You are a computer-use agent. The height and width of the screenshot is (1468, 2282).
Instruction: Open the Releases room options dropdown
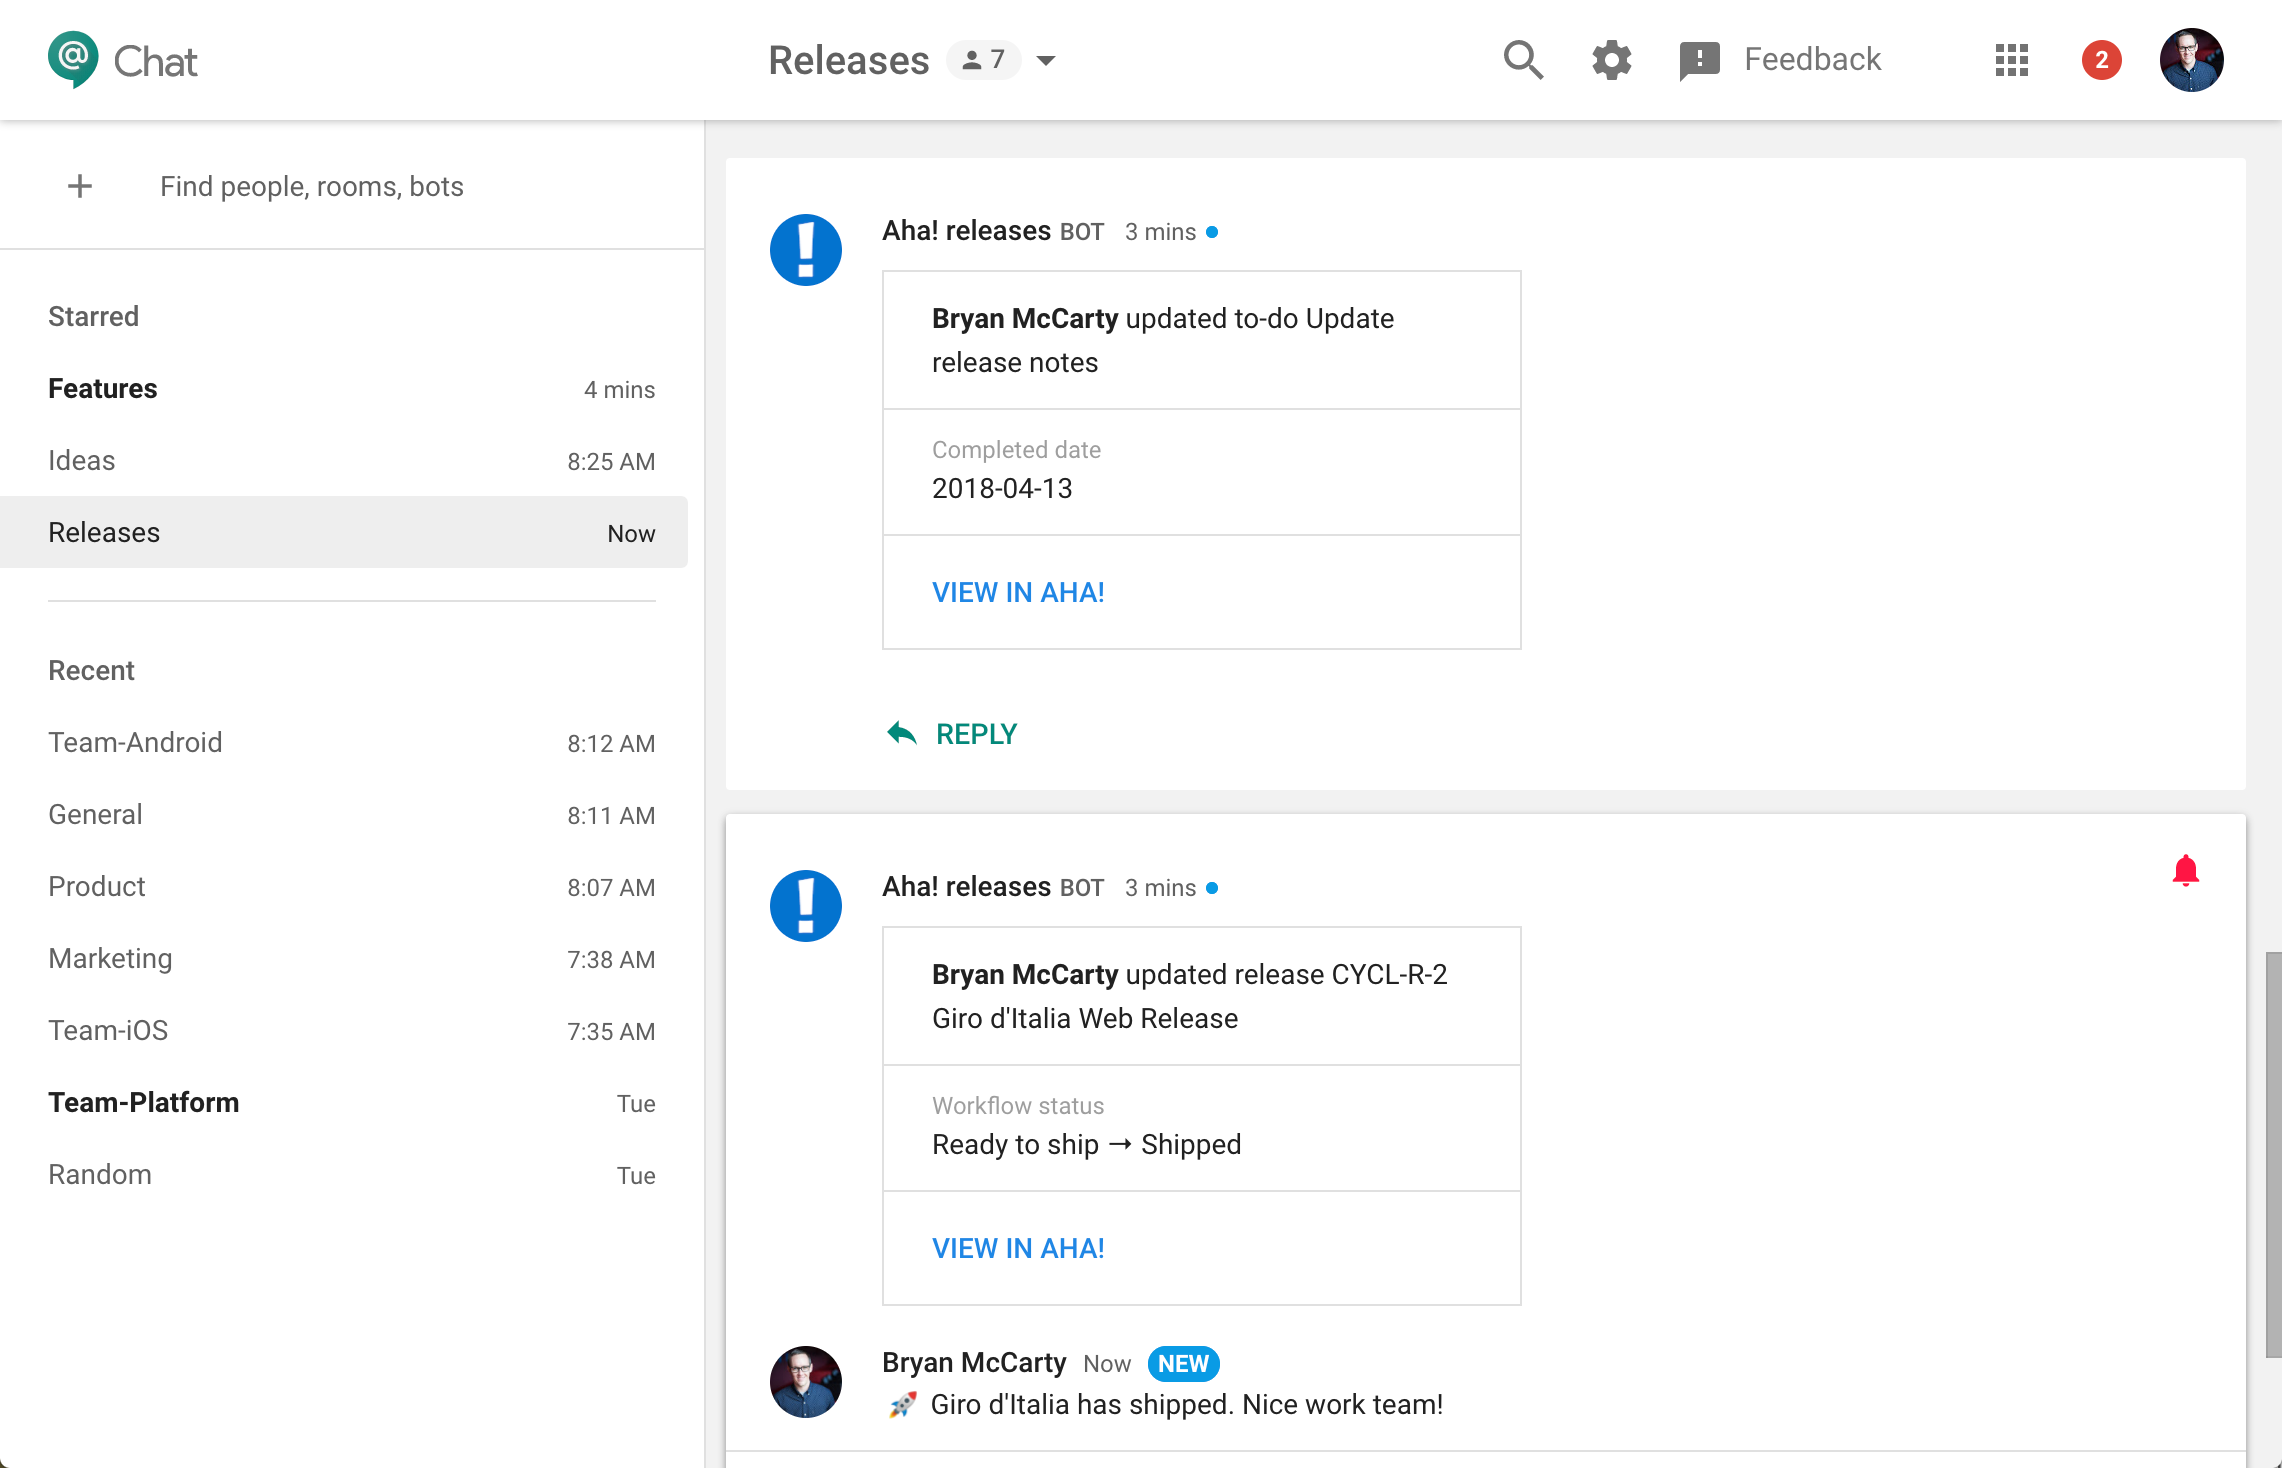point(1046,61)
